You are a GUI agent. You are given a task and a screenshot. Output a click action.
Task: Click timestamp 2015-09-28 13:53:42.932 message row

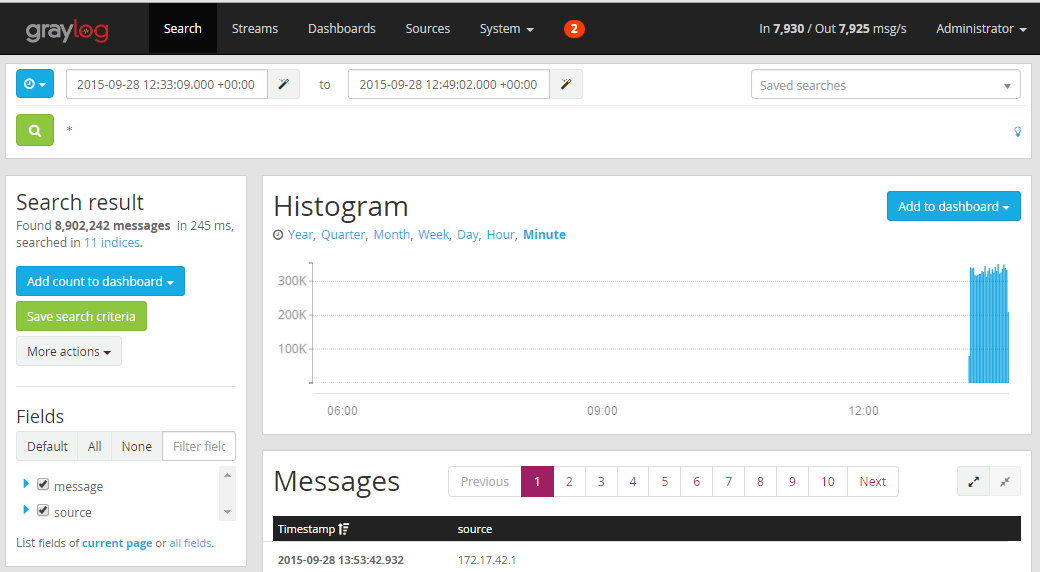point(340,560)
